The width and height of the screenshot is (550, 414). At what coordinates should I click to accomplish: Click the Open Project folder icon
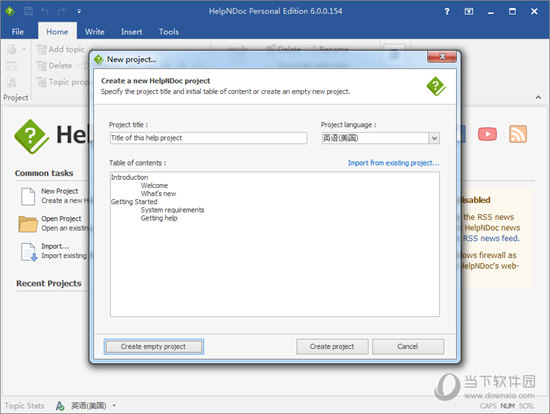click(28, 224)
